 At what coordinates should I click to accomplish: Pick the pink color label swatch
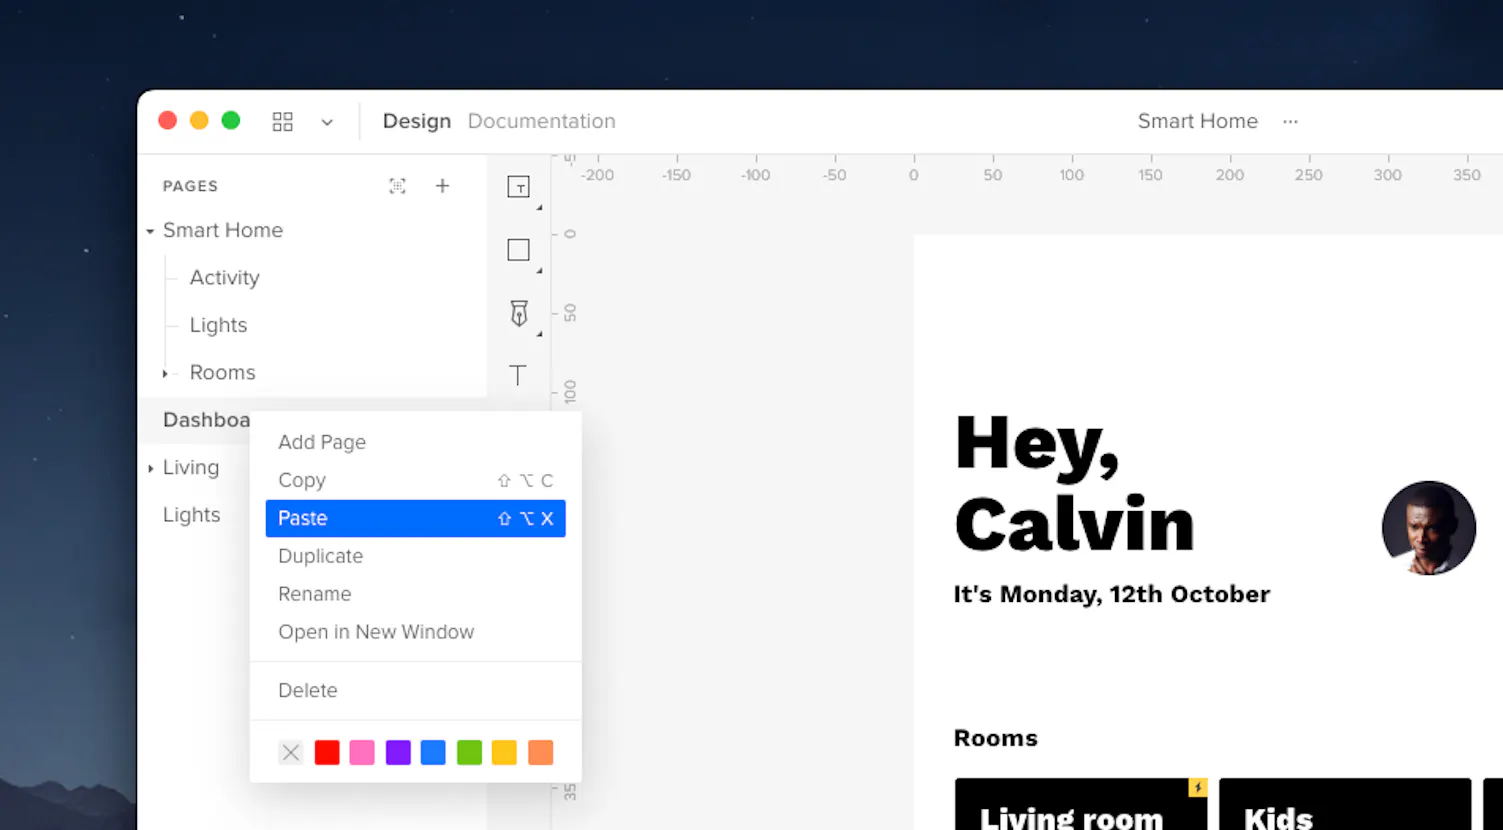click(362, 752)
